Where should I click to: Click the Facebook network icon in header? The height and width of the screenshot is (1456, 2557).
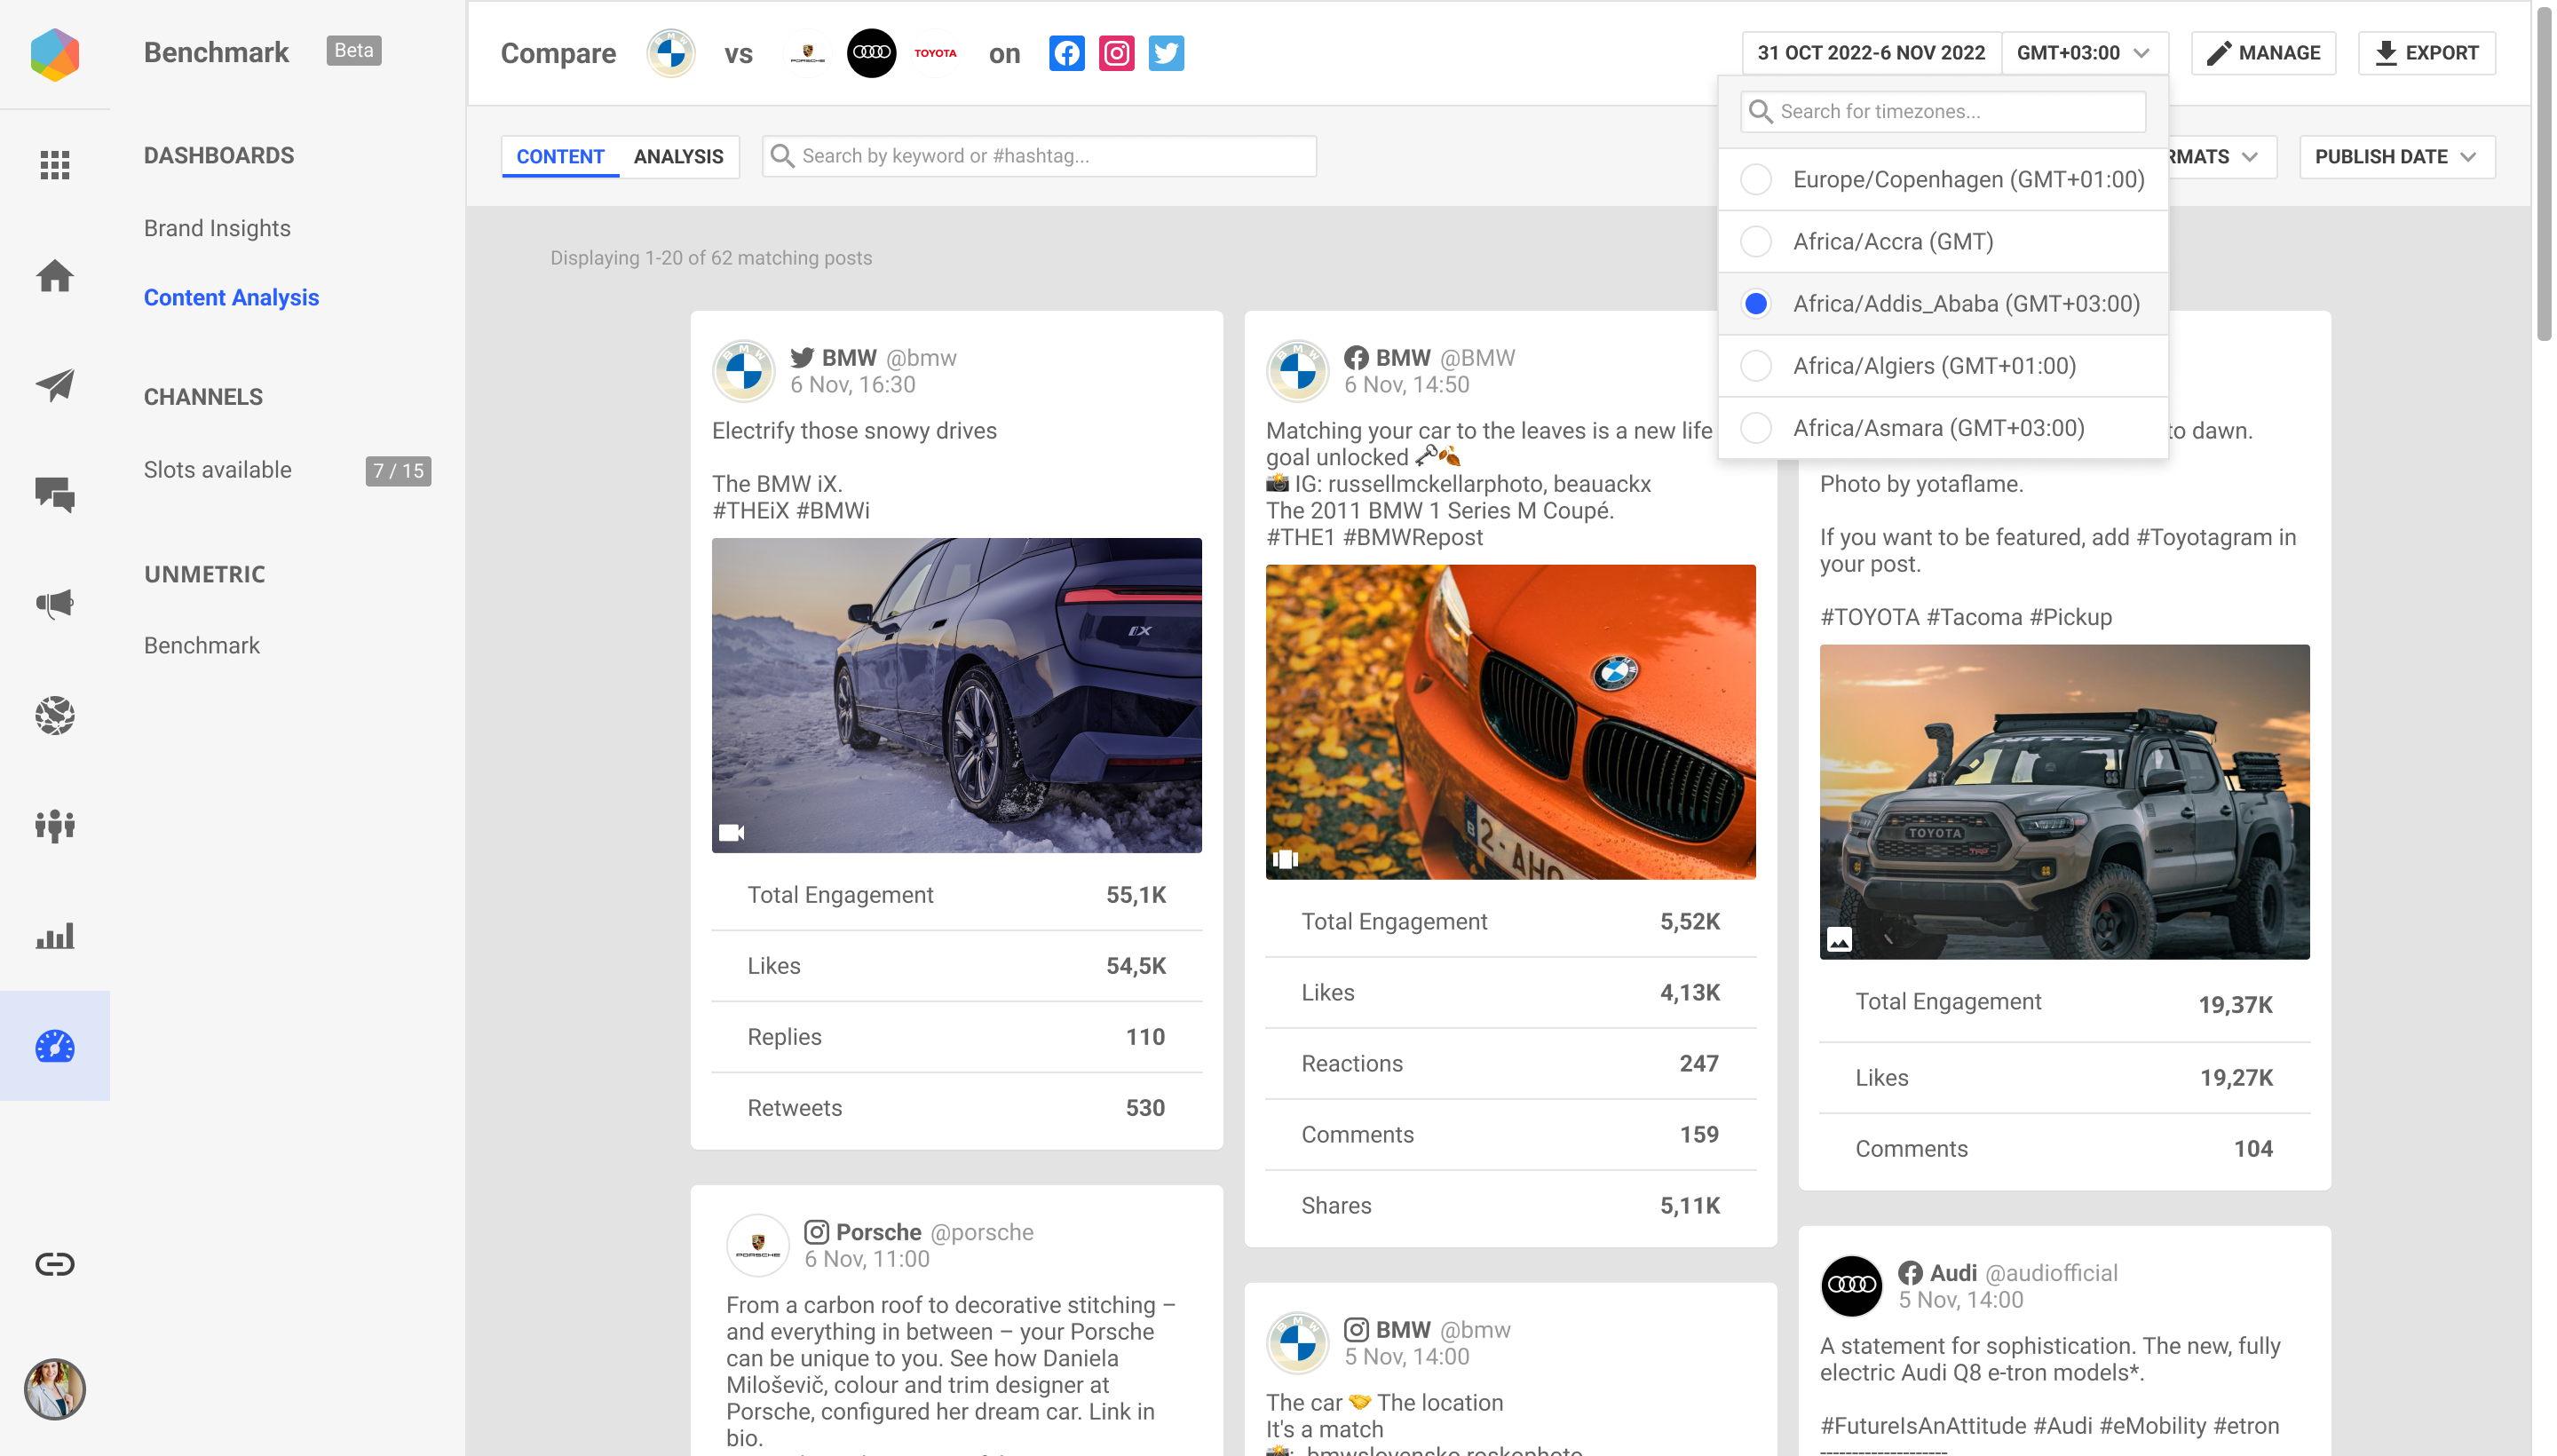pos(1067,53)
